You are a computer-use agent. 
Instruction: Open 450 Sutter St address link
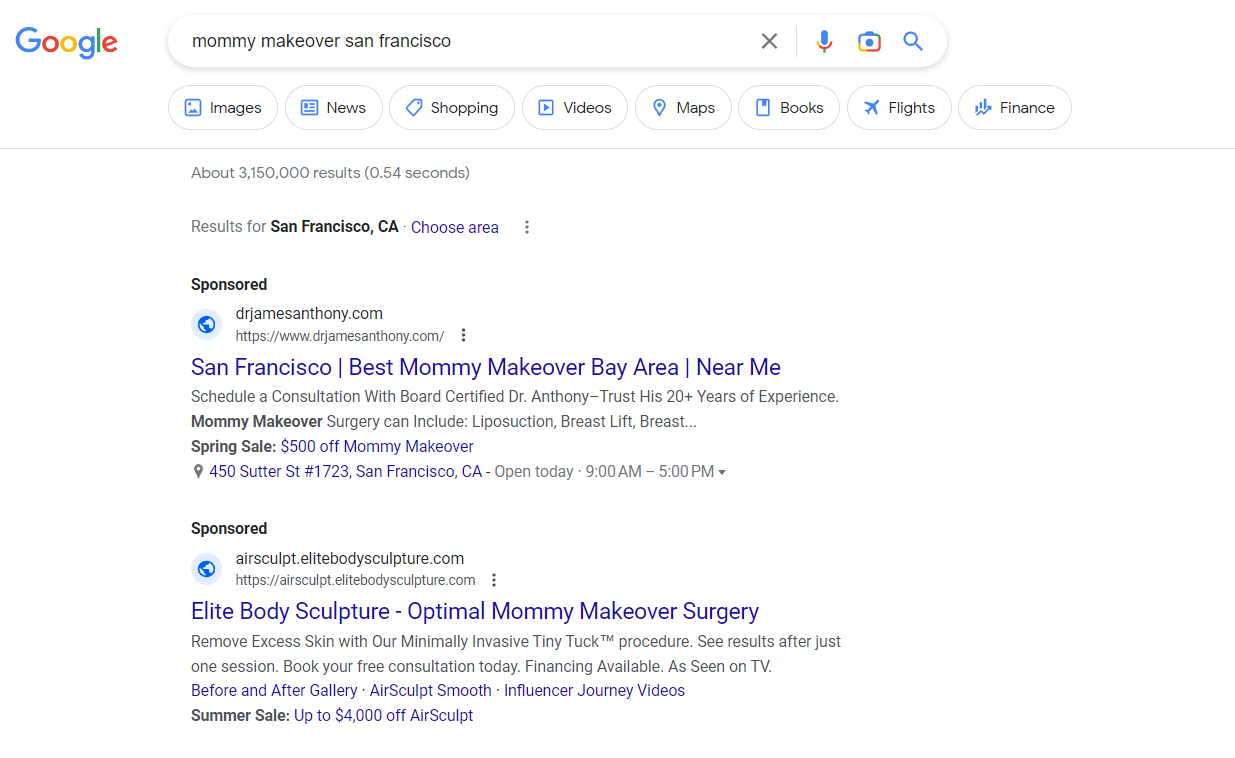[345, 472]
